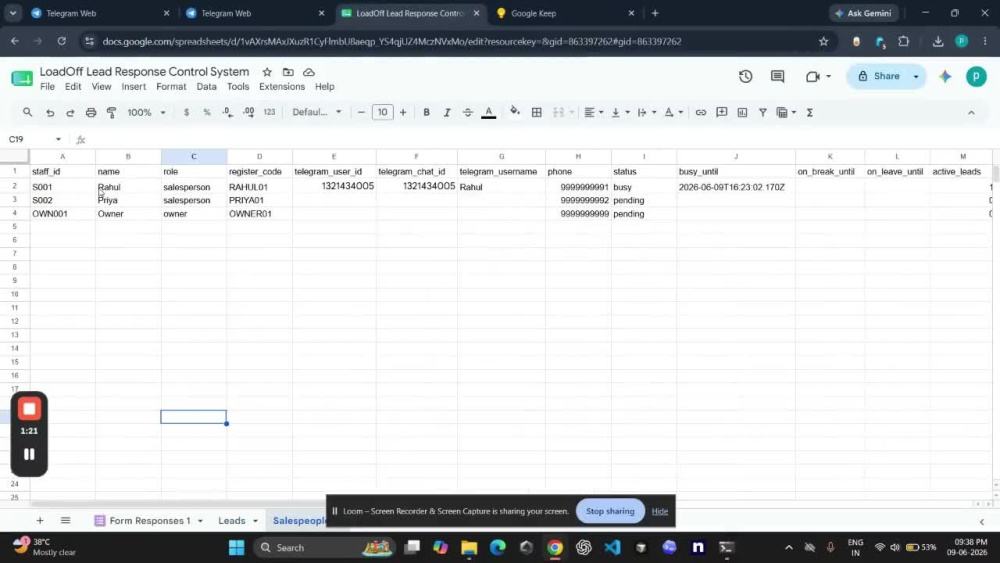Open Google Keep browser tab
The height and width of the screenshot is (563, 1000).
[x=566, y=13]
